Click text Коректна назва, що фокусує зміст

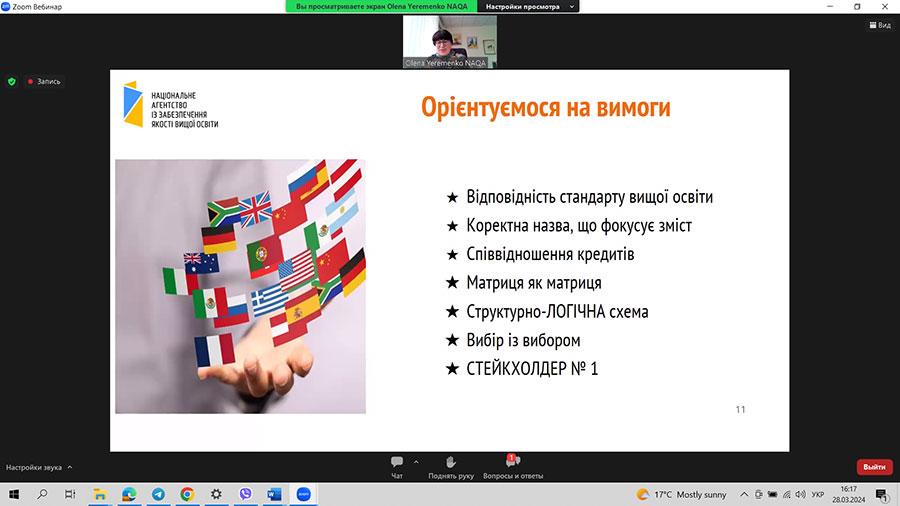pos(579,225)
